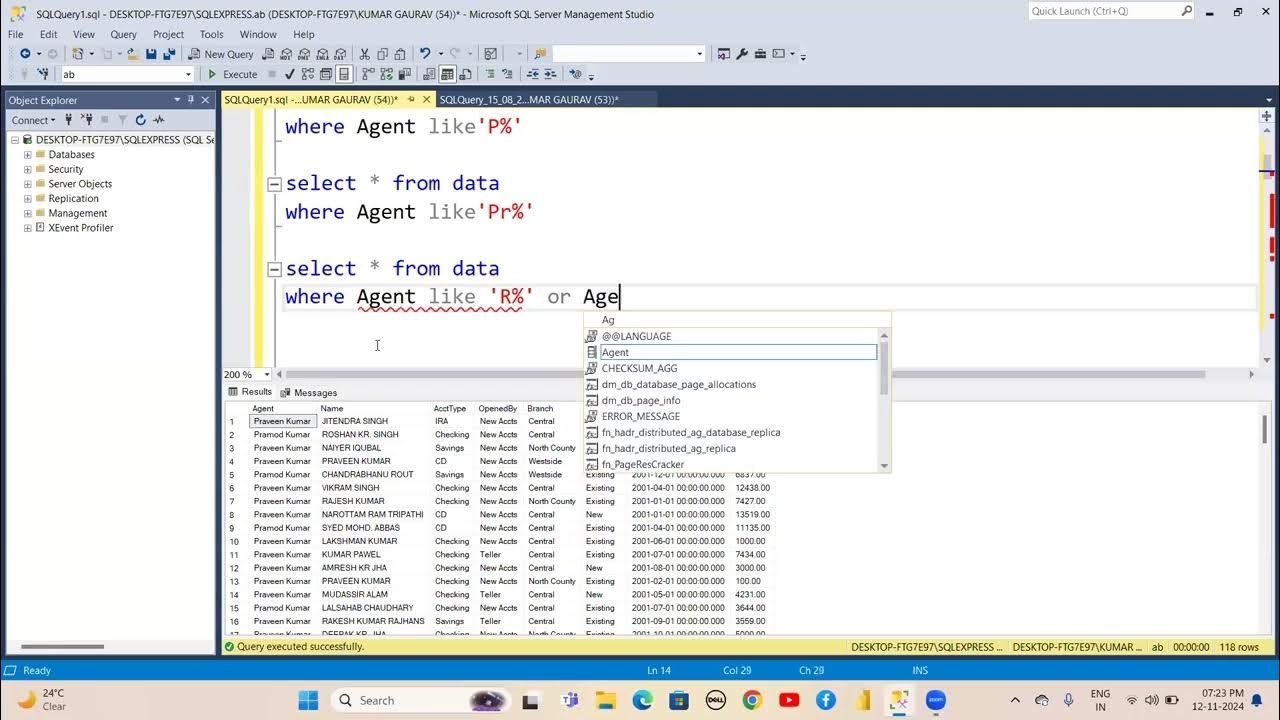The image size is (1280, 720).
Task: Click the Decrease Indent icon
Action: click(x=533, y=74)
